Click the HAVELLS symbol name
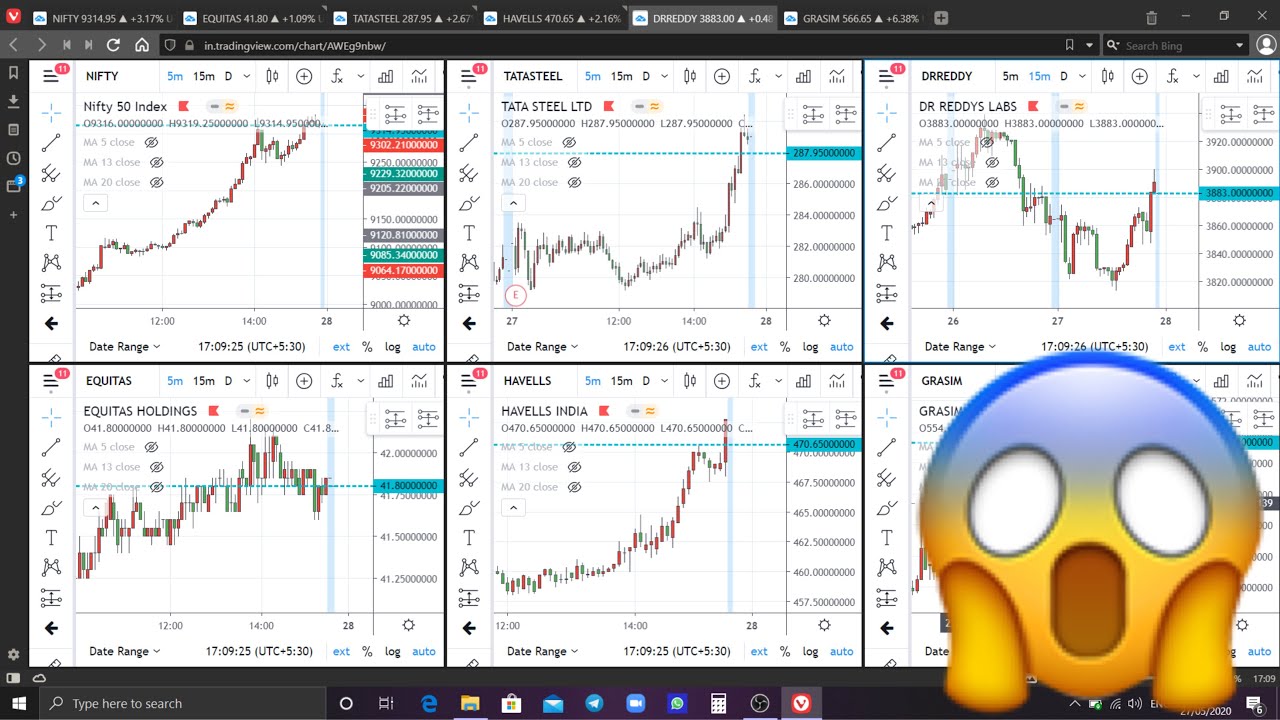Screen dimensions: 1280x720 point(526,381)
